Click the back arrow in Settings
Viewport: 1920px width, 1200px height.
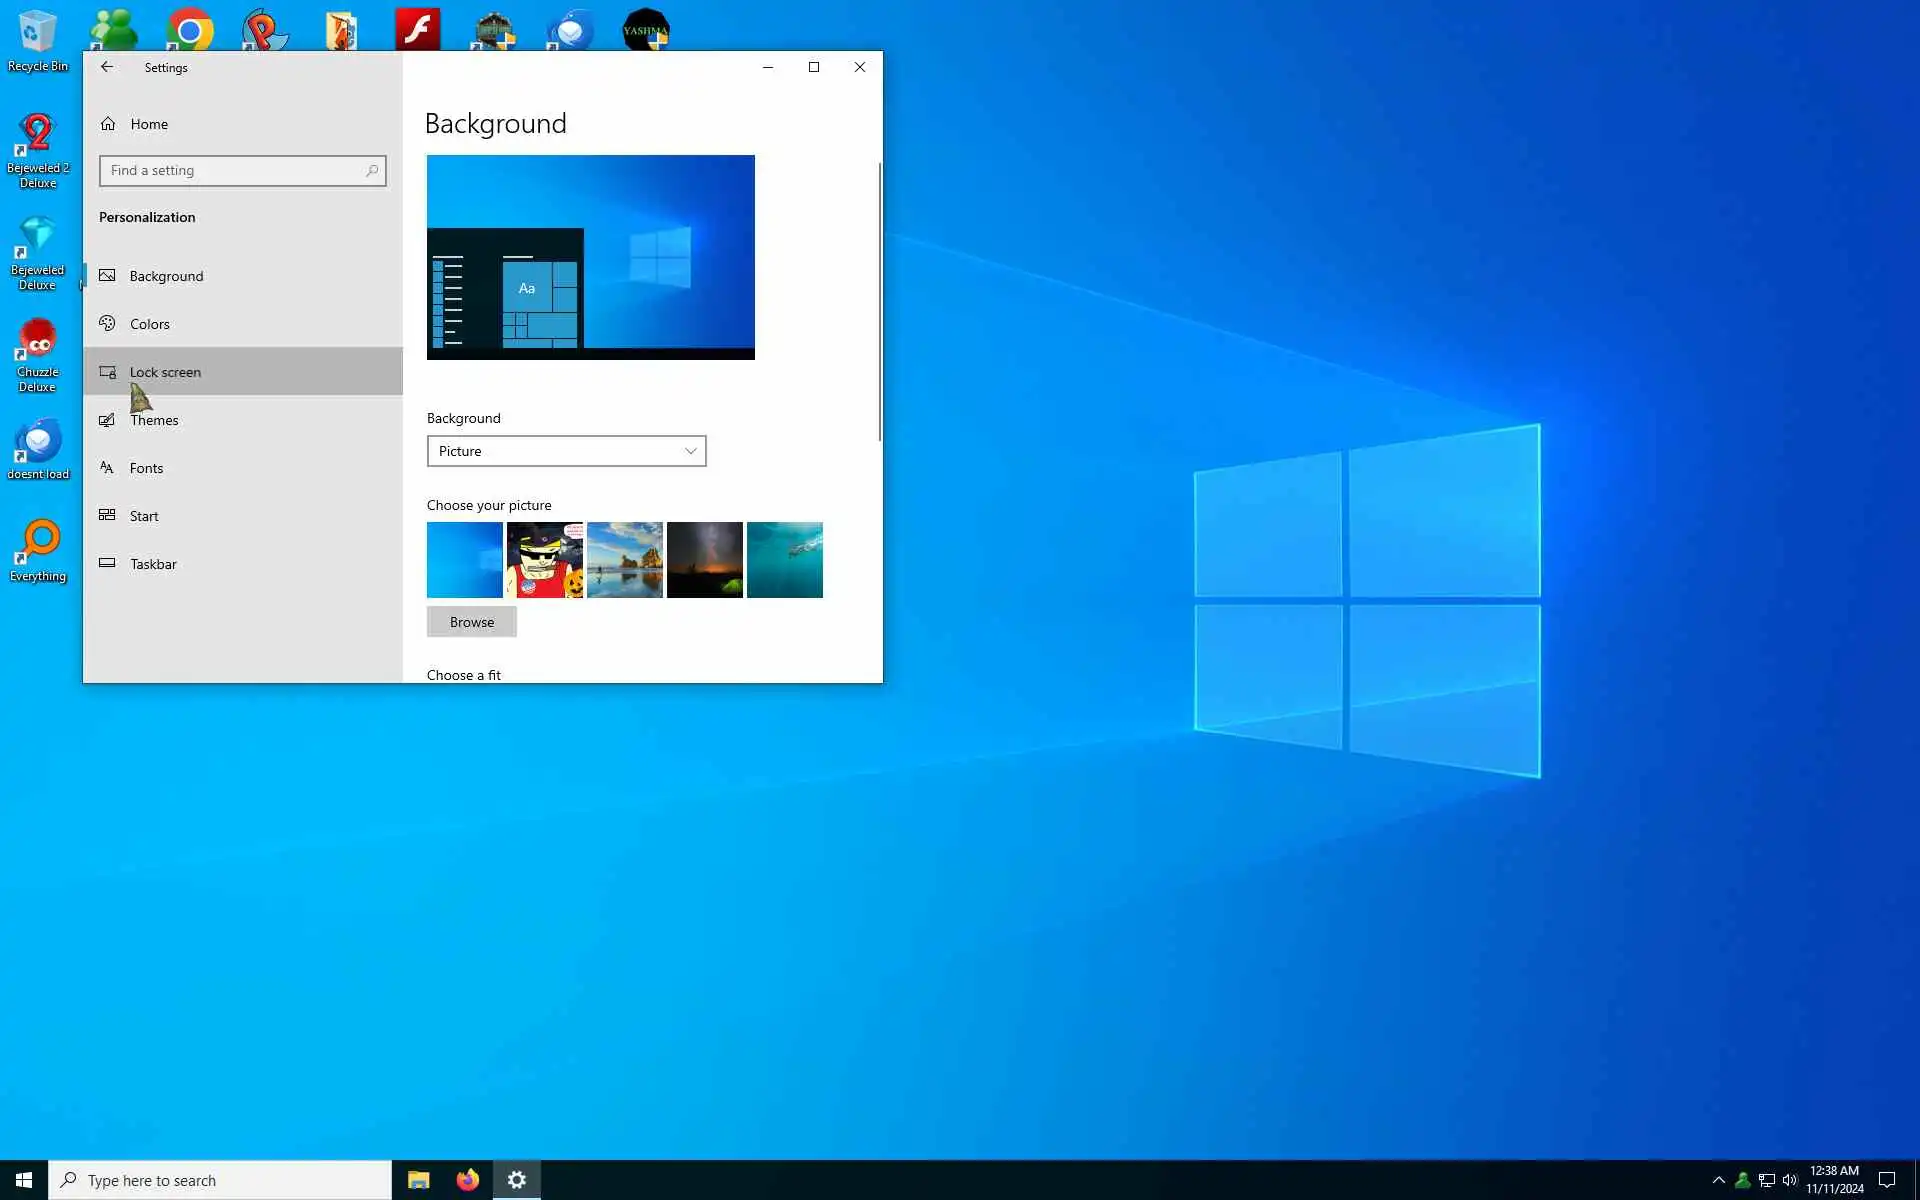(x=107, y=67)
